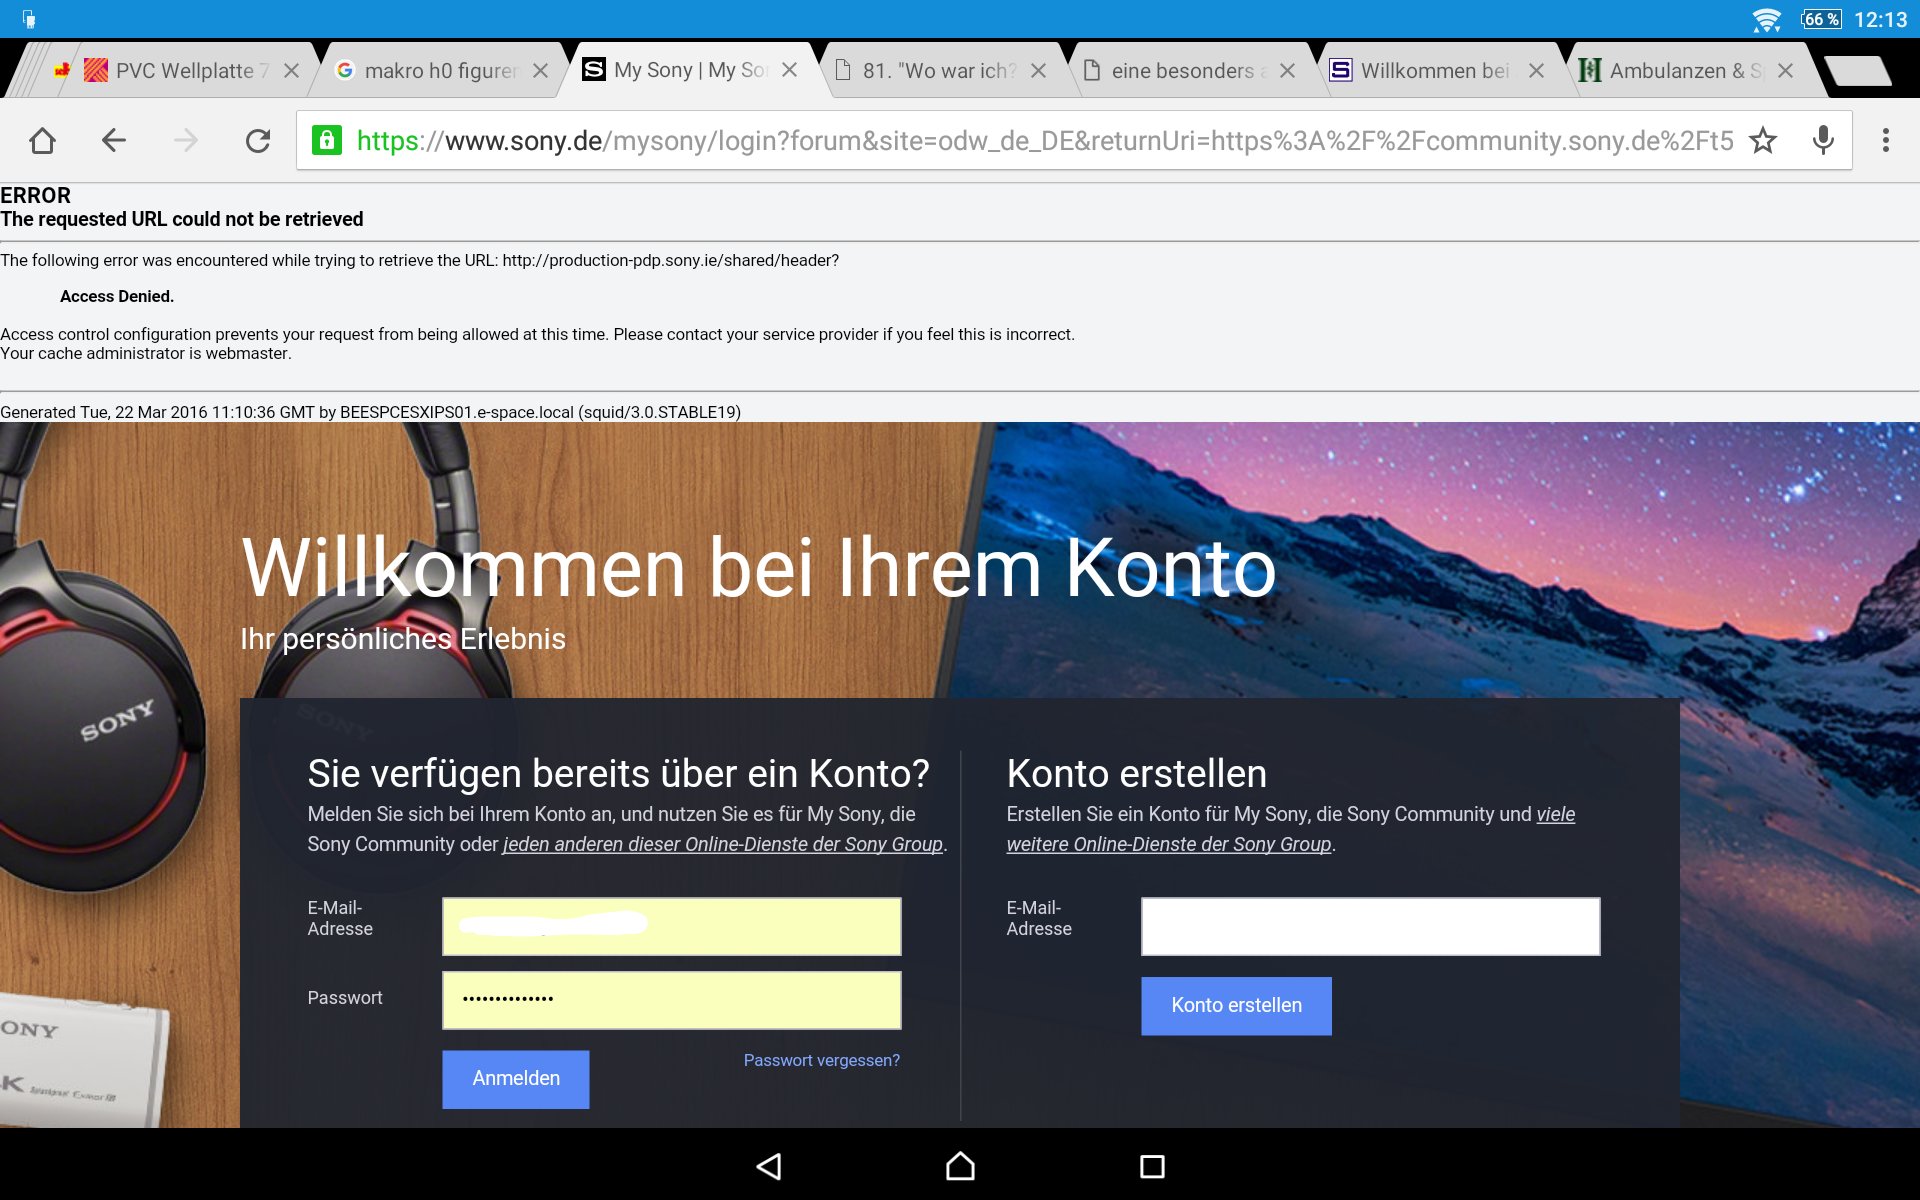The image size is (1920, 1200).
Task: Close the My Sony tab
Action: 790,71
